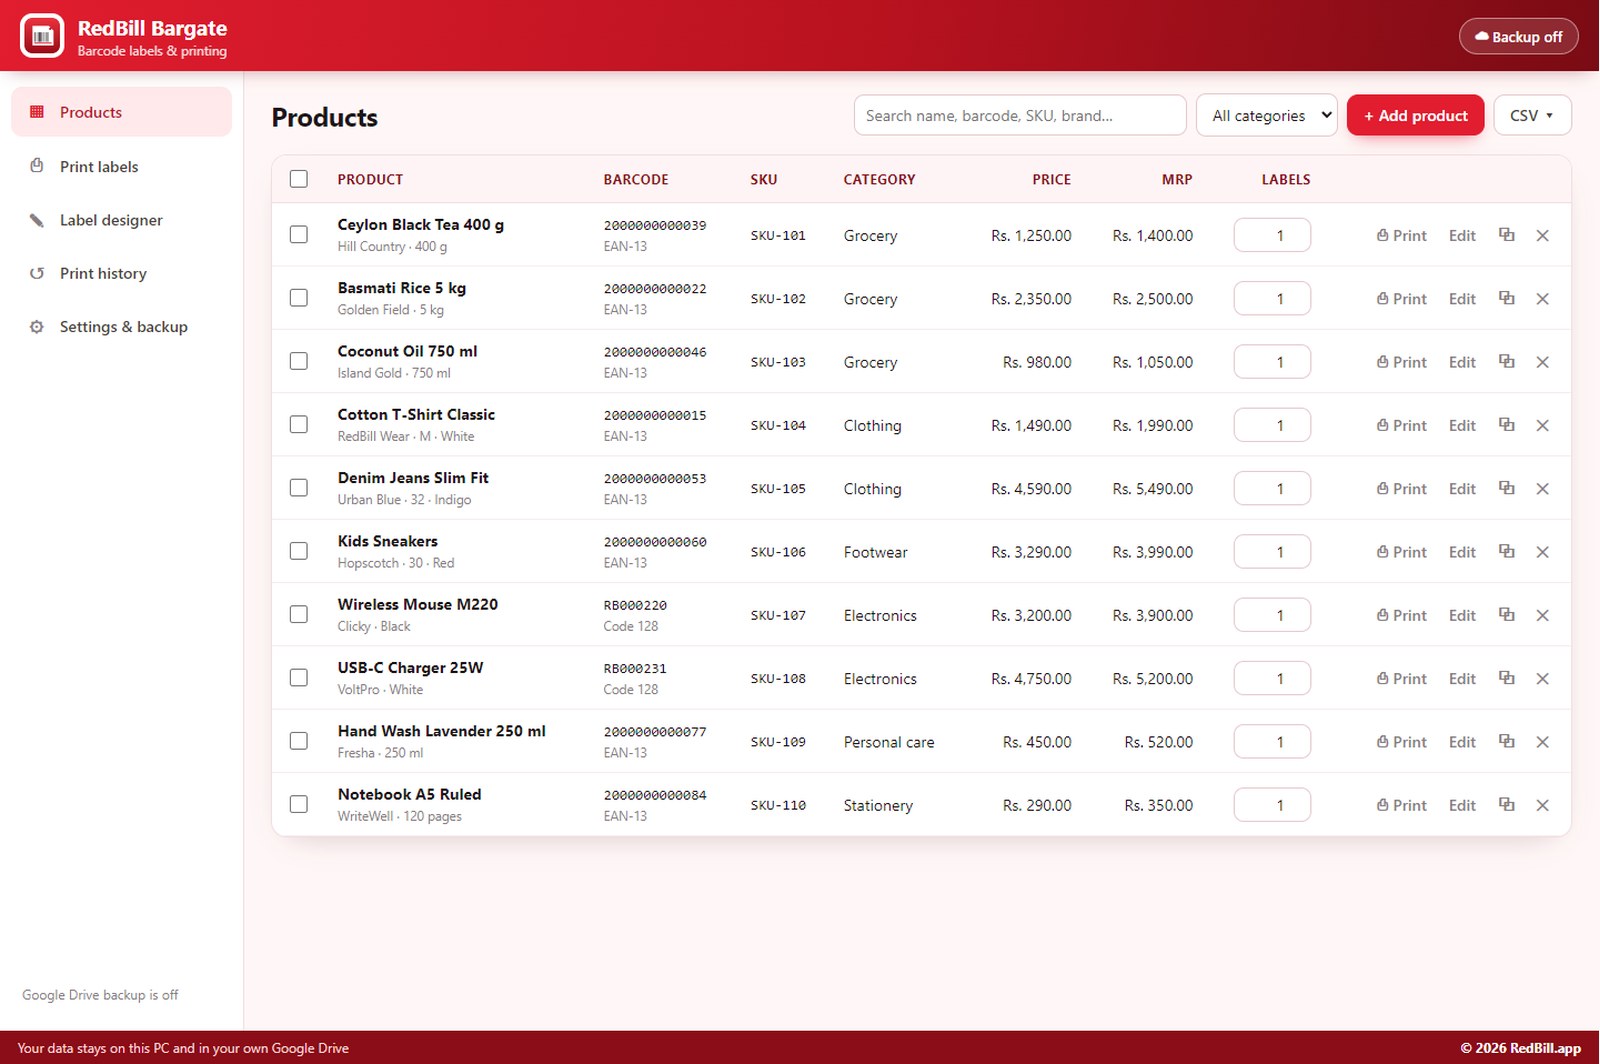The height and width of the screenshot is (1064, 1600).
Task: Open the Products section in sidebar
Action: [x=122, y=112]
